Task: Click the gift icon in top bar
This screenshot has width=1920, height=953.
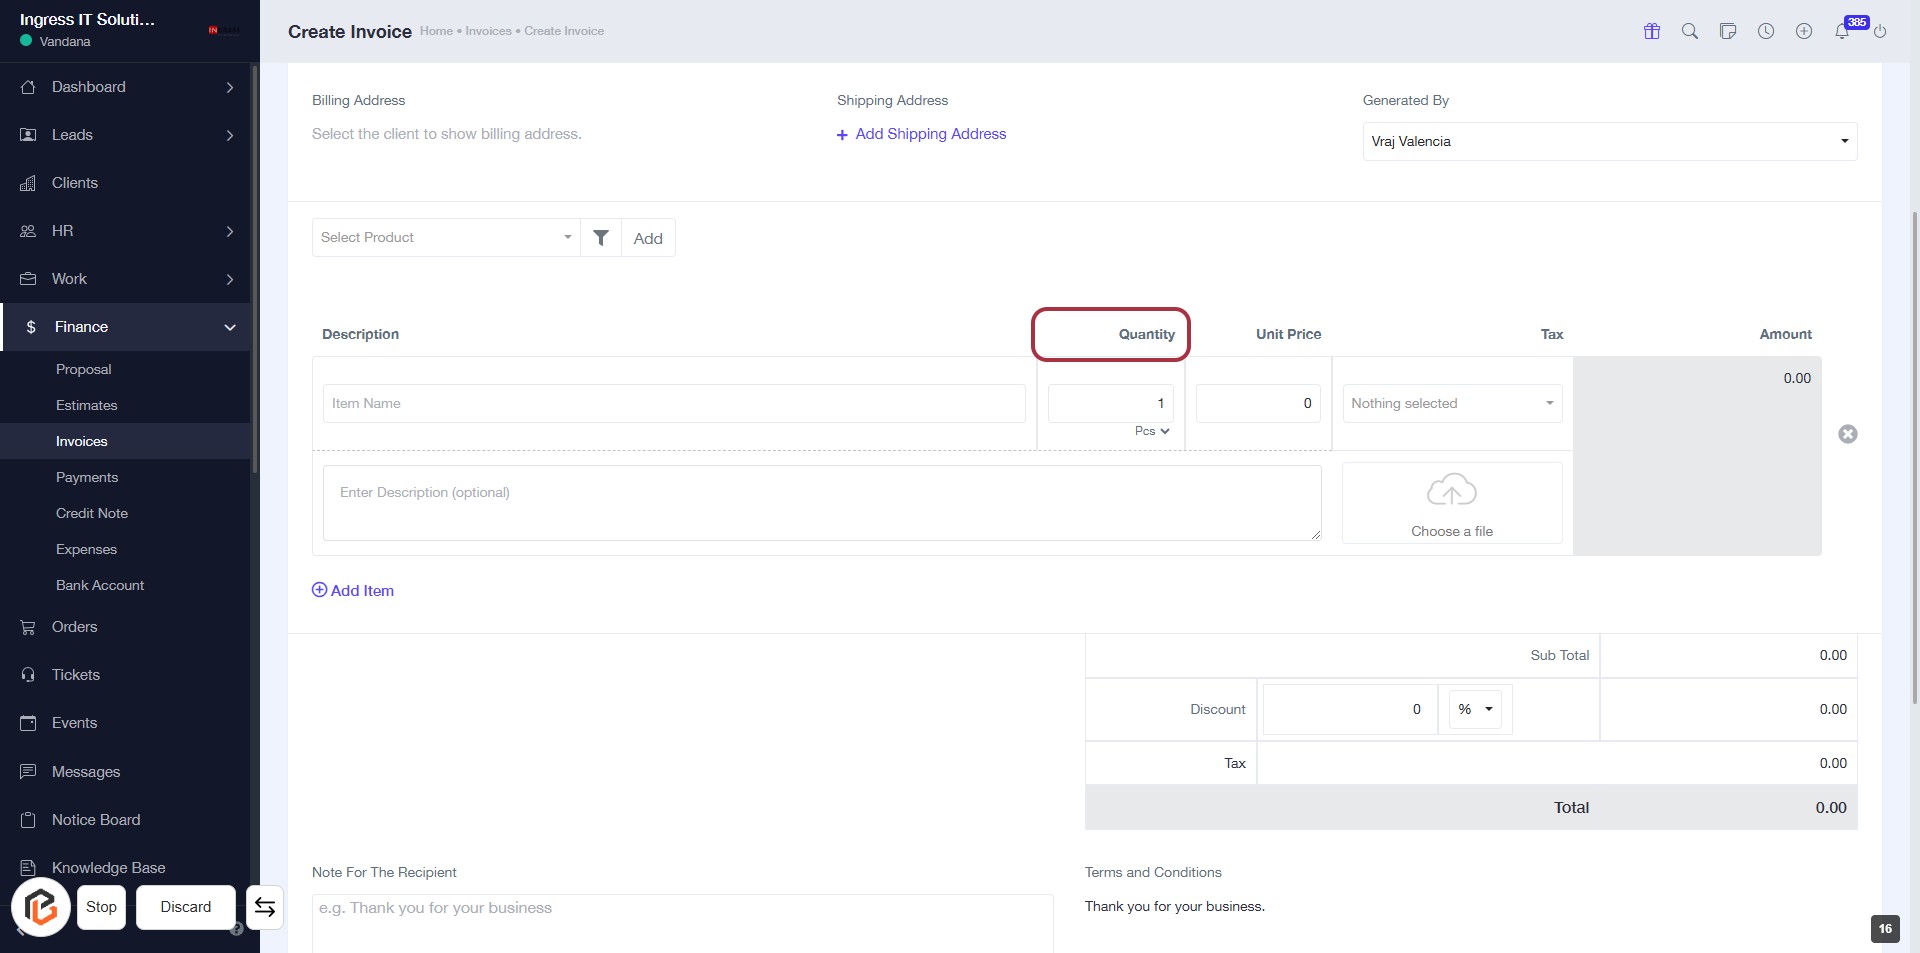Action: [x=1651, y=31]
